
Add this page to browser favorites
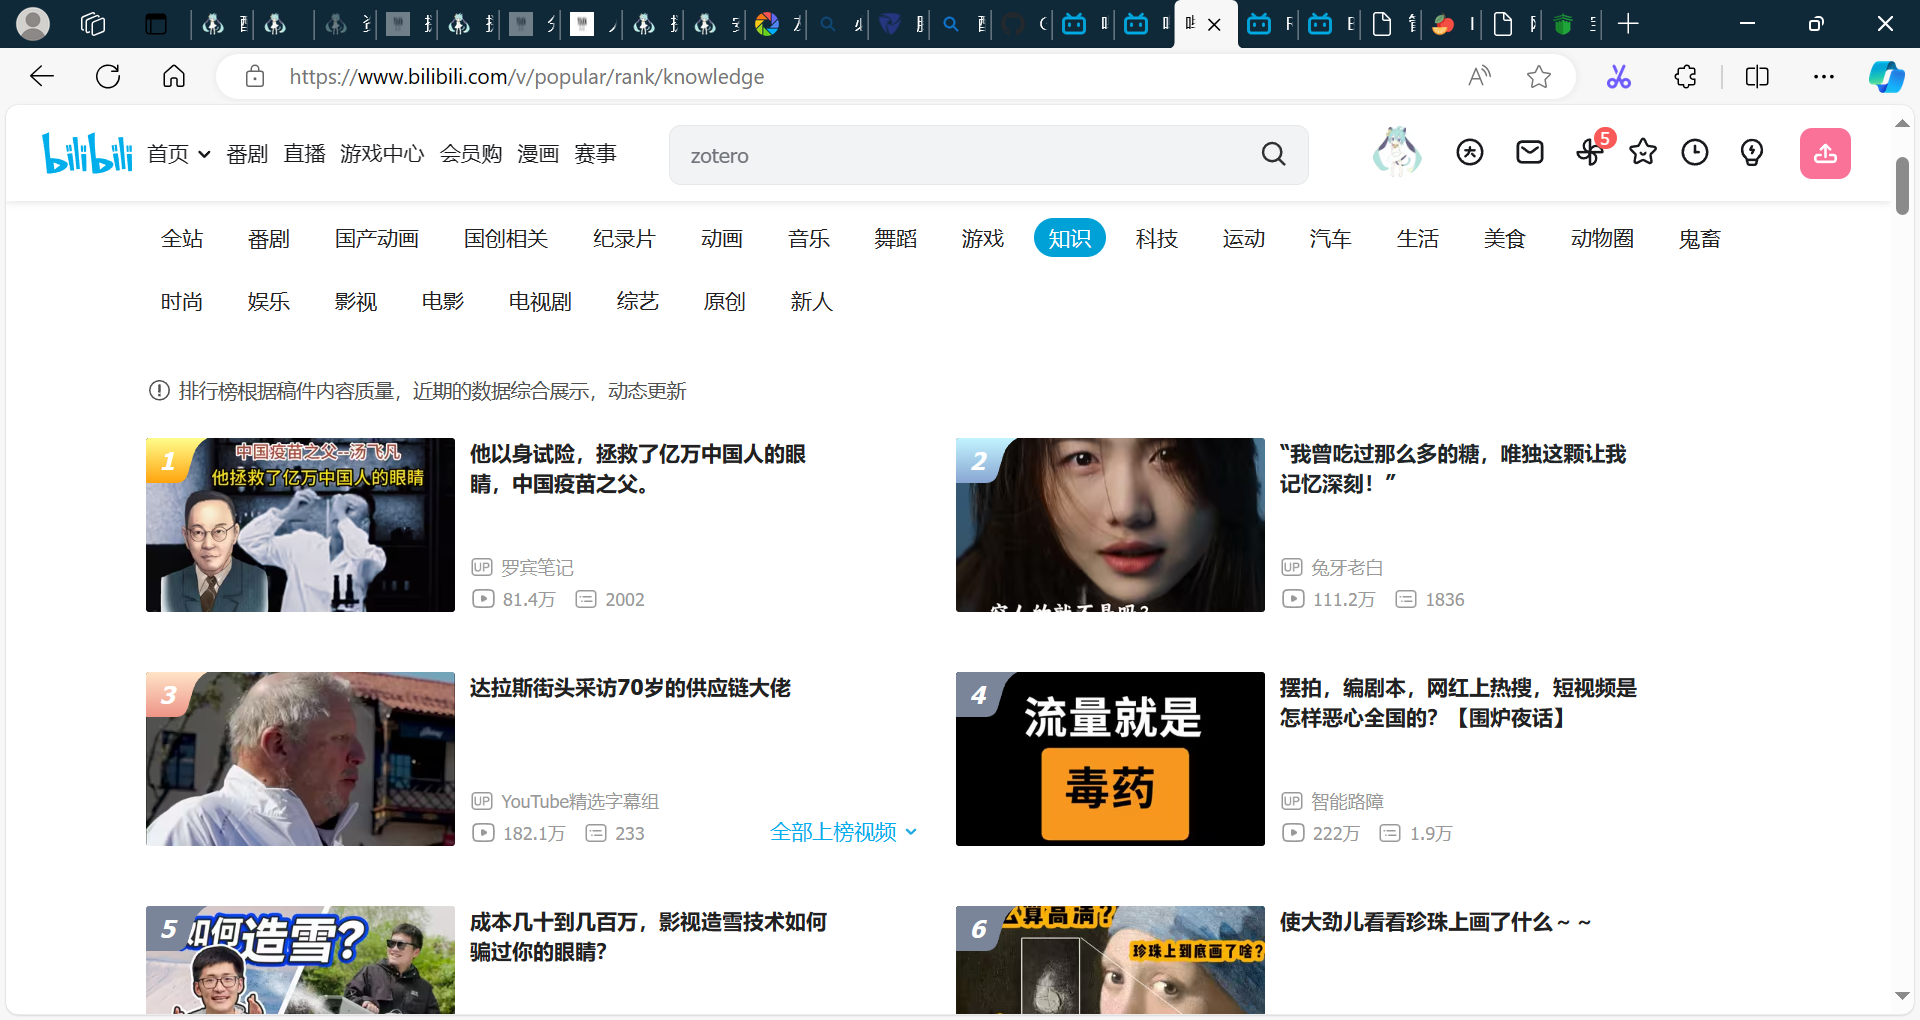tap(1539, 76)
